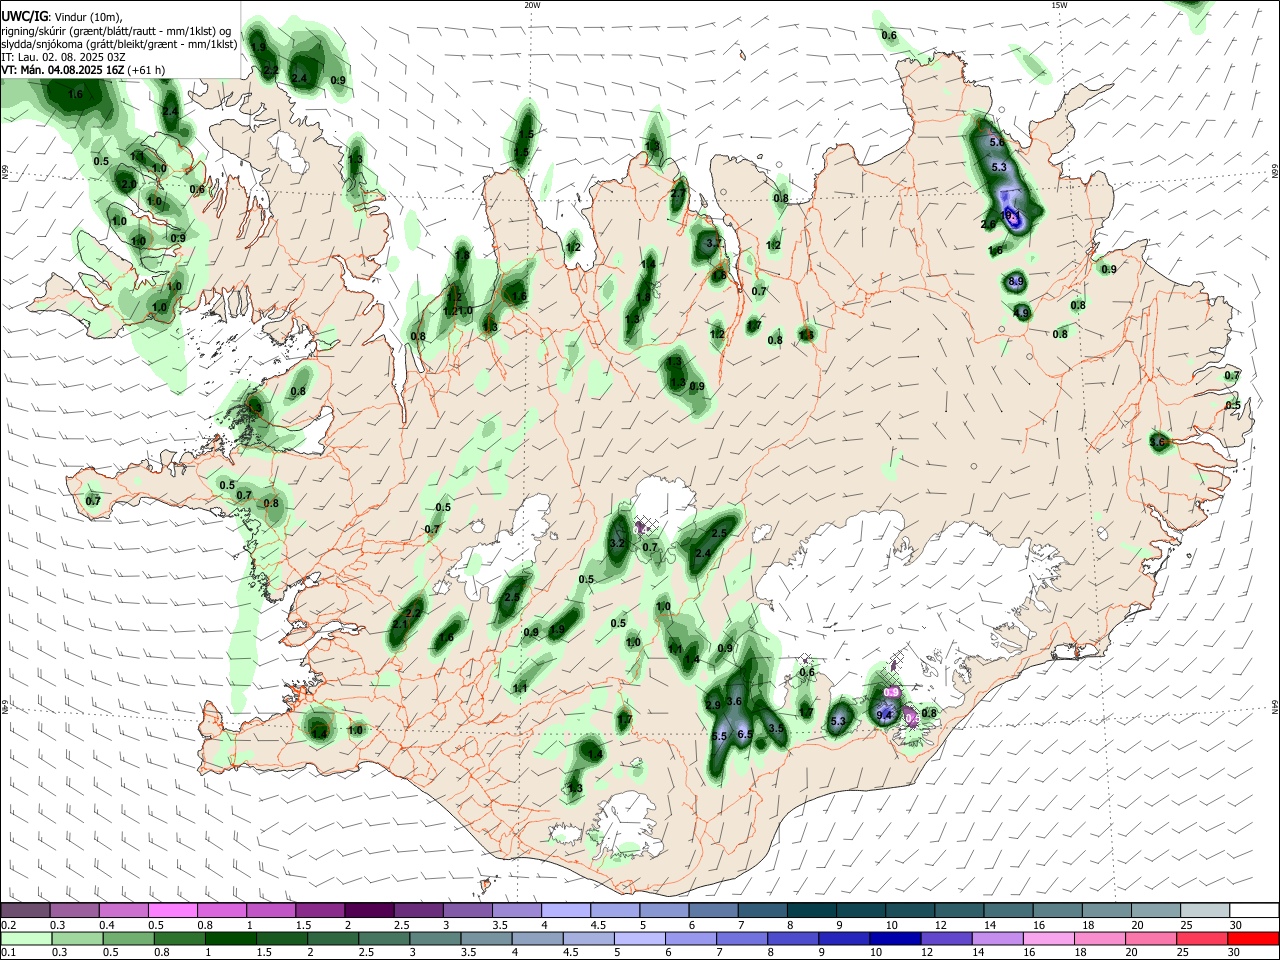This screenshot has height=960, width=1280.
Task: Click the red 30 mm swatch on the rain scale
Action: tap(1253, 938)
